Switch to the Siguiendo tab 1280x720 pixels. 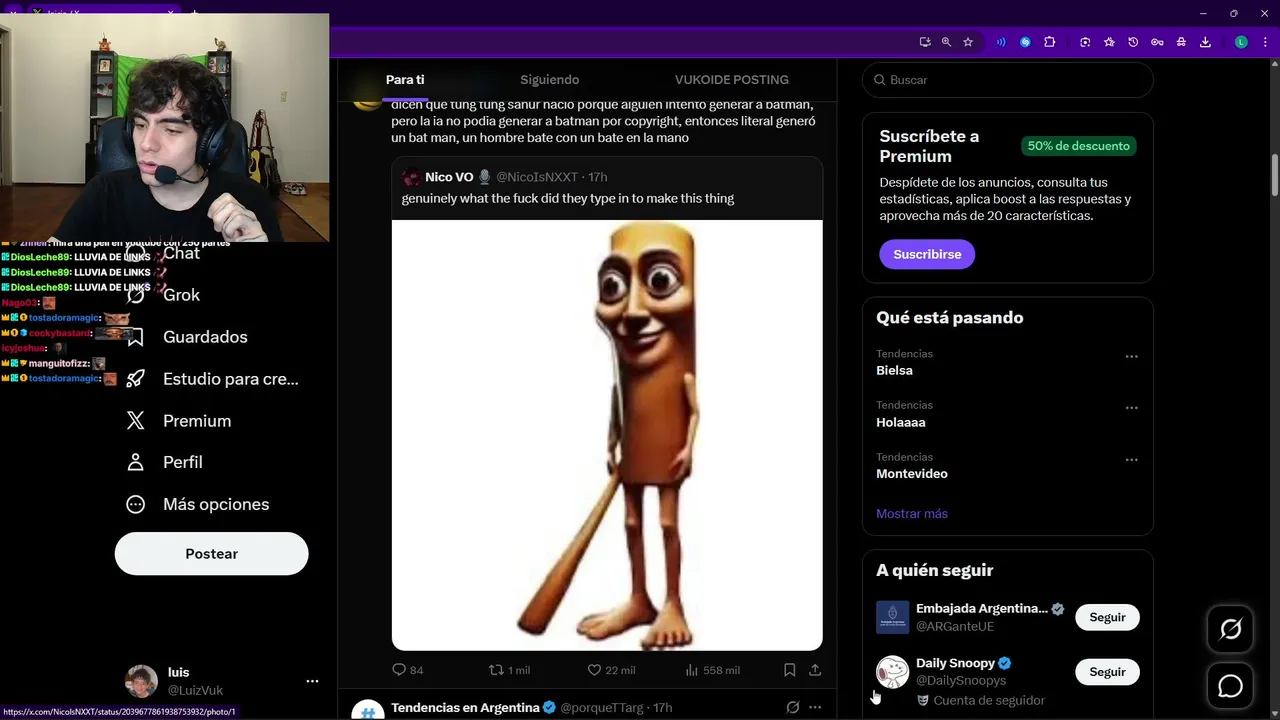click(549, 80)
